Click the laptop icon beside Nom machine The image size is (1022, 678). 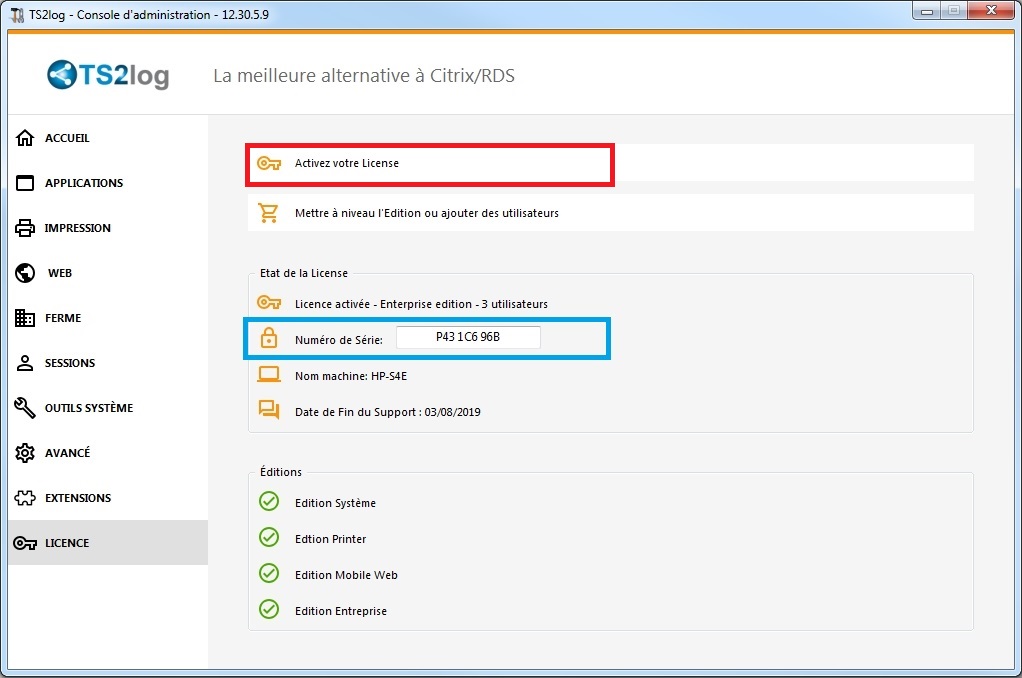[269, 374]
